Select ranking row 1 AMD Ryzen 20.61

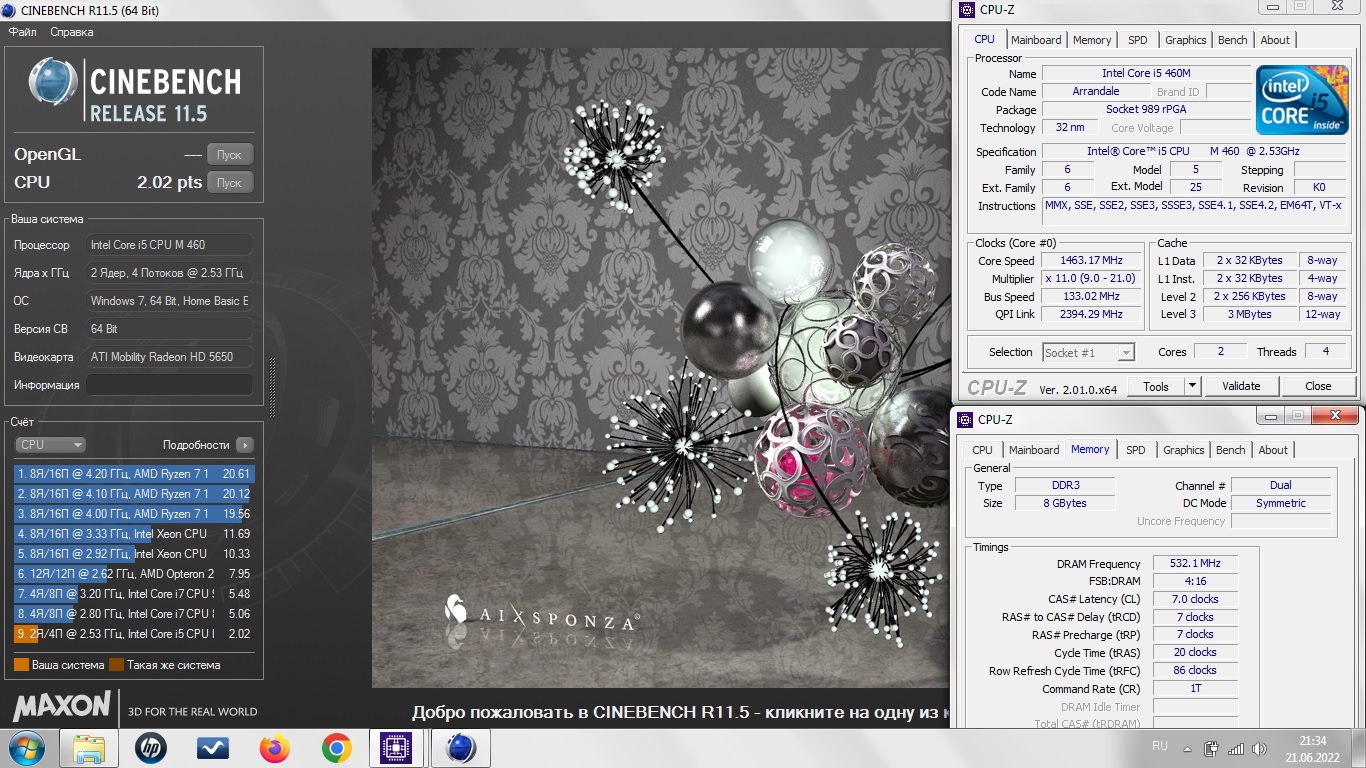[x=134, y=474]
